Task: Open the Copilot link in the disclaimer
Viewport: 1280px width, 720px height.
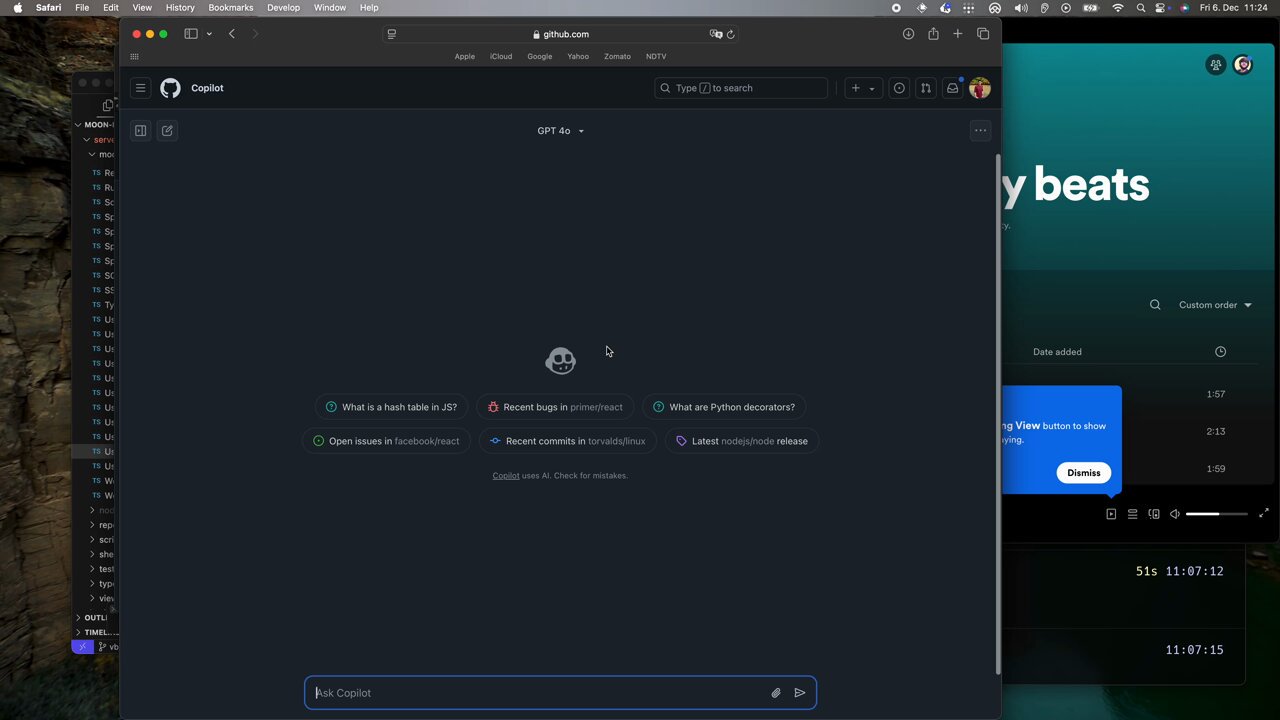Action: tap(506, 476)
